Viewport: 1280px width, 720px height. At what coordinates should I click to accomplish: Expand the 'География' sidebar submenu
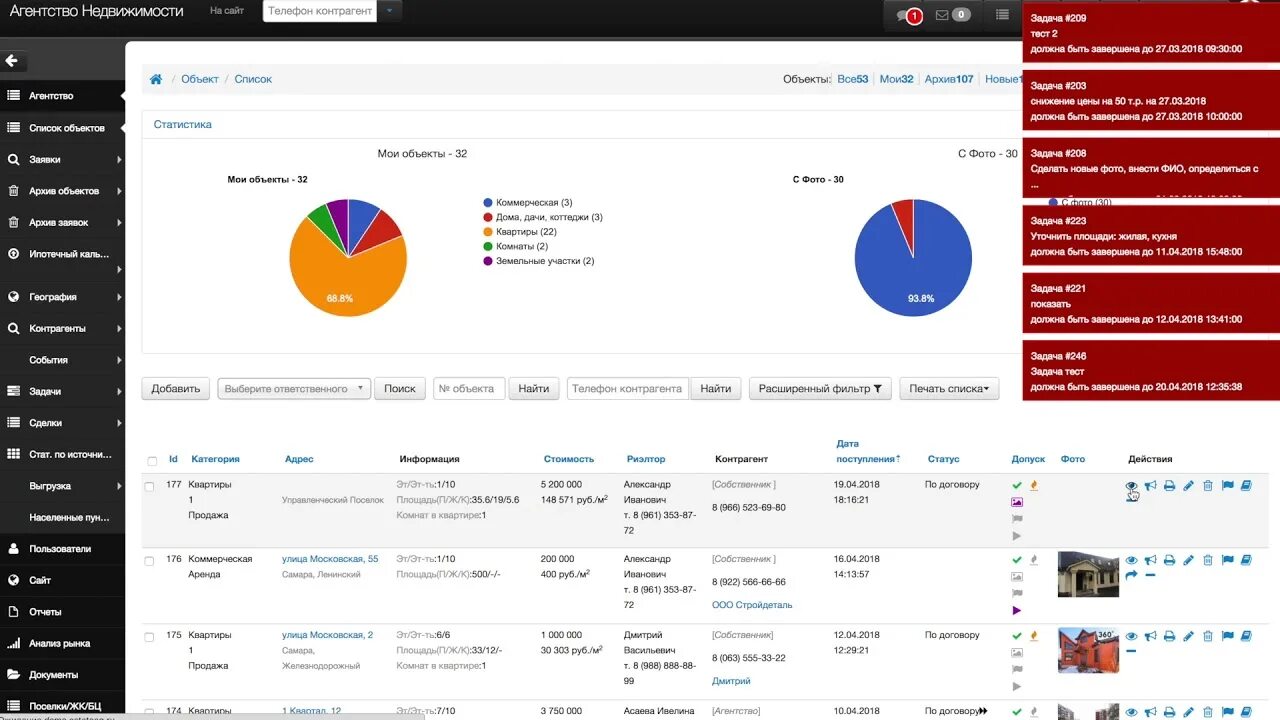click(118, 297)
